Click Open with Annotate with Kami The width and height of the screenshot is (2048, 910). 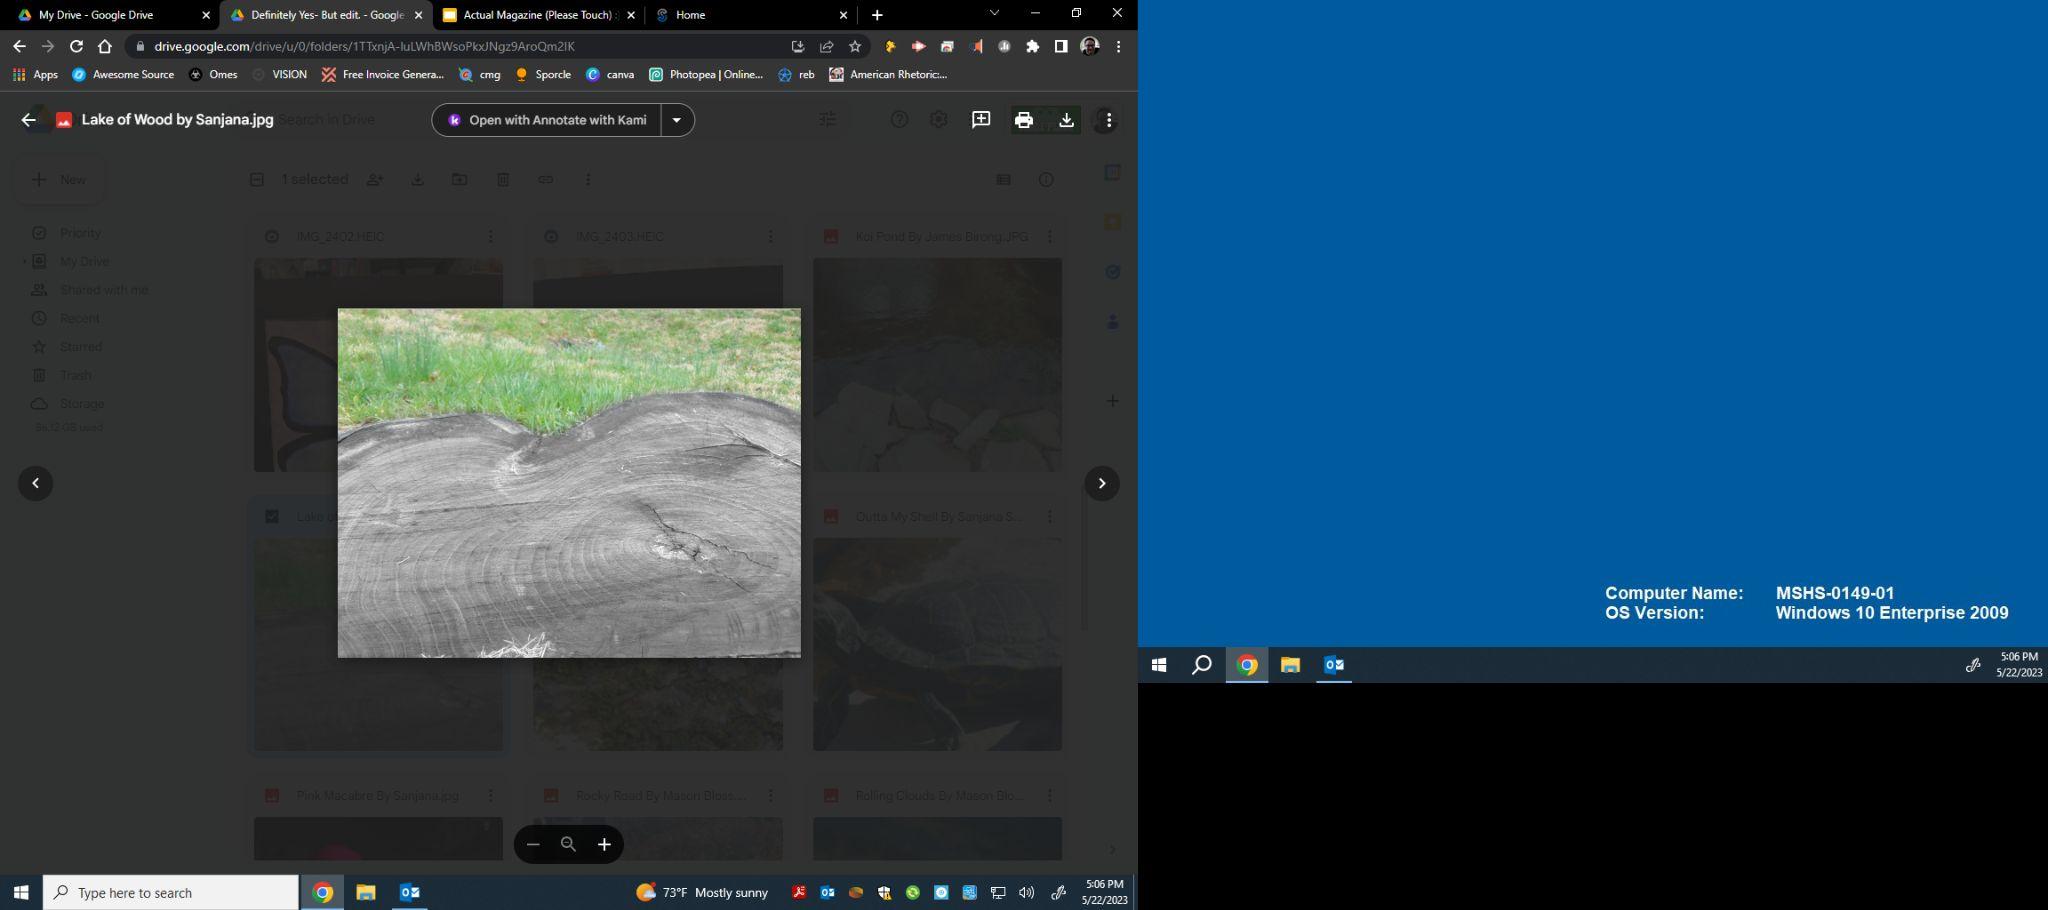[x=547, y=120]
